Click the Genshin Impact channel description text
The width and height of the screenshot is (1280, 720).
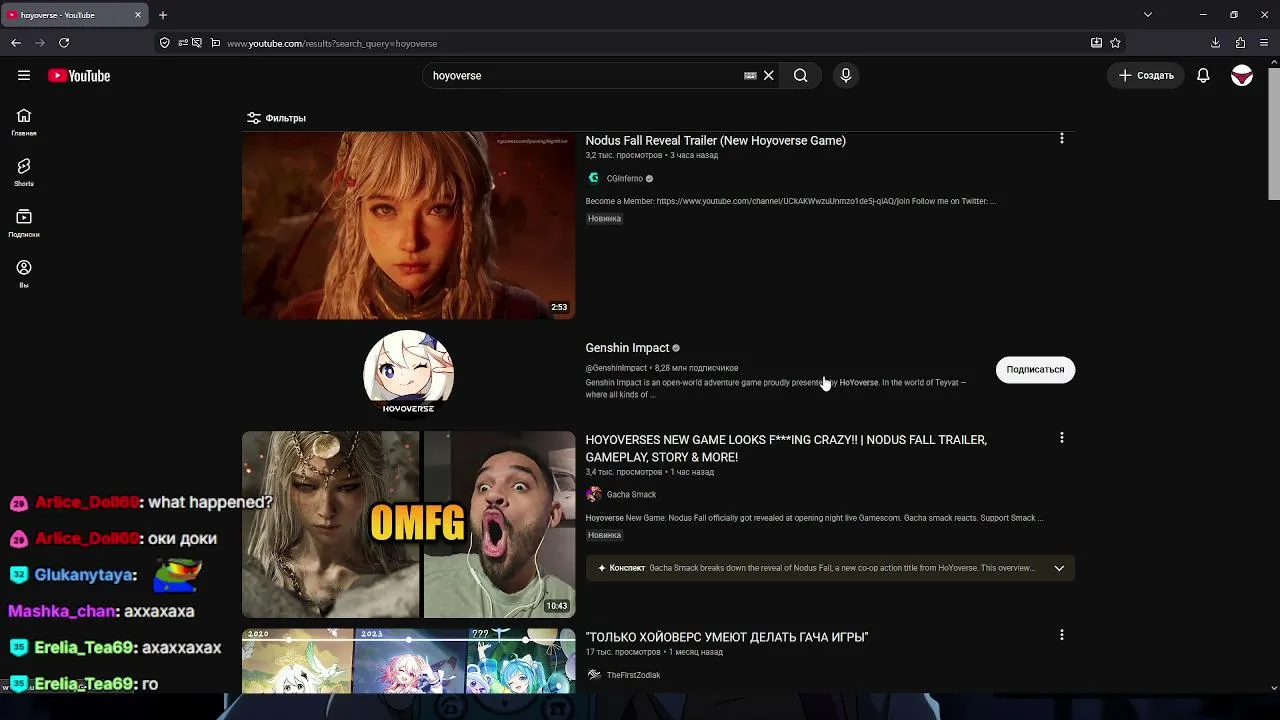[x=776, y=389]
